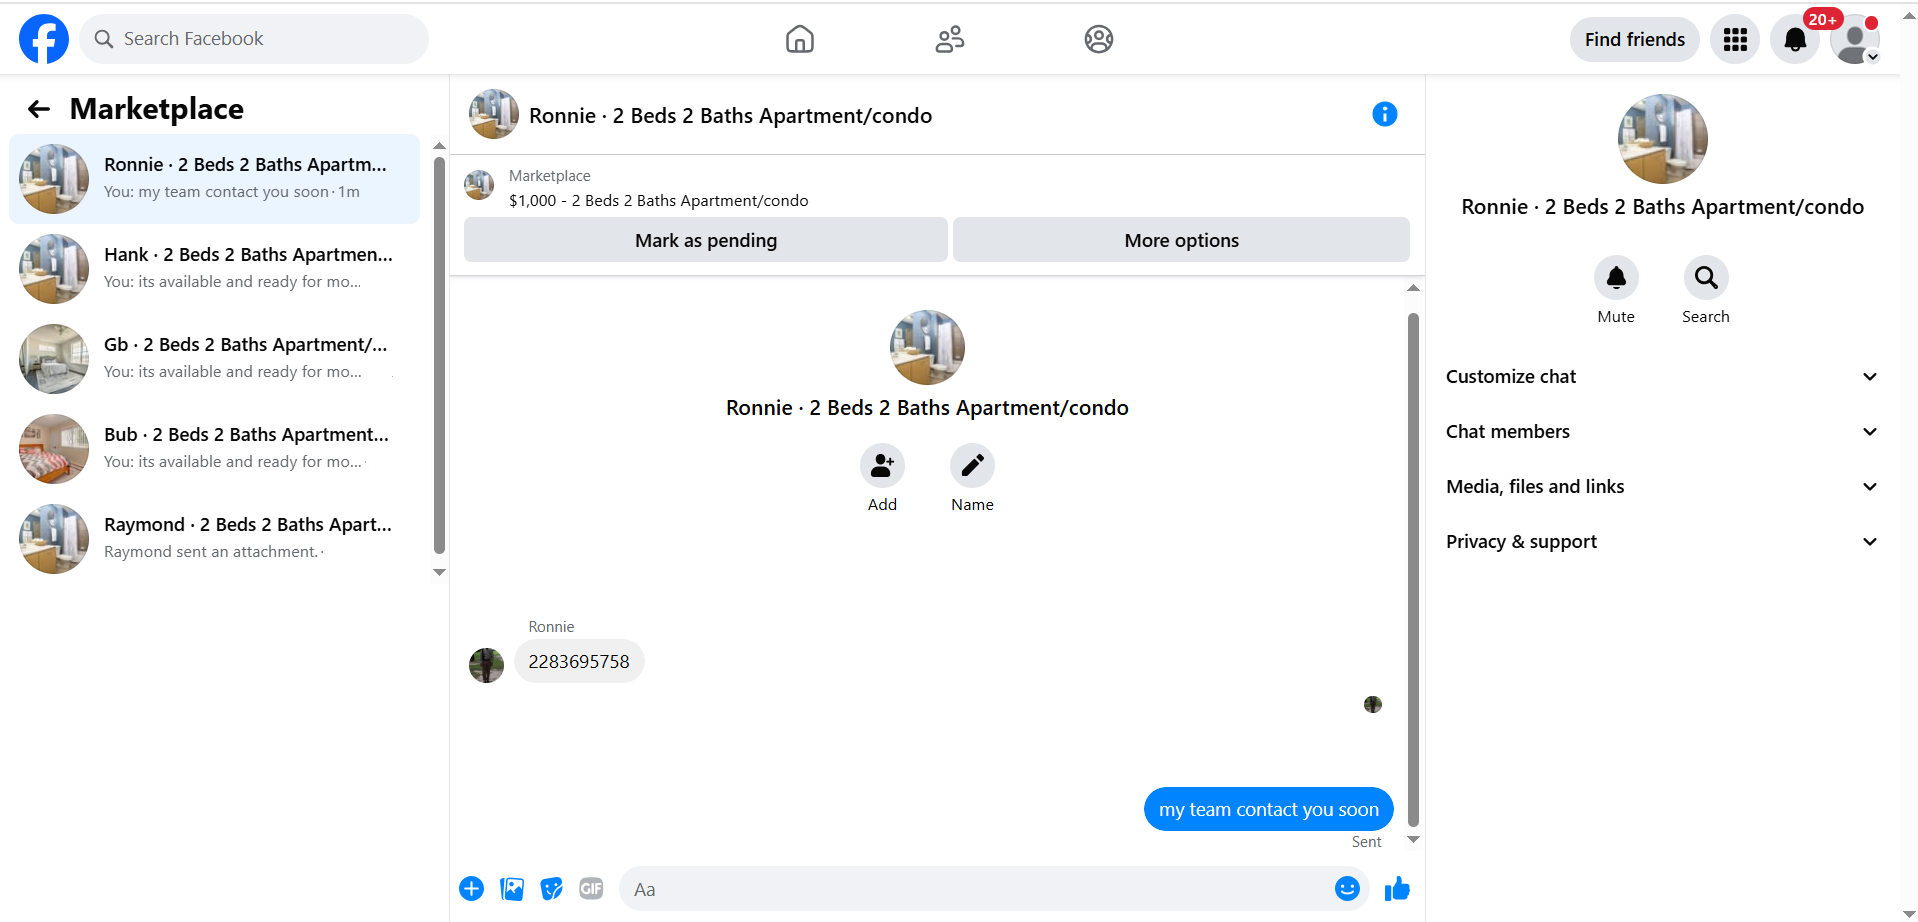Click the search magnifier in Search Facebook
The height and width of the screenshot is (922, 1918).
tap(104, 39)
